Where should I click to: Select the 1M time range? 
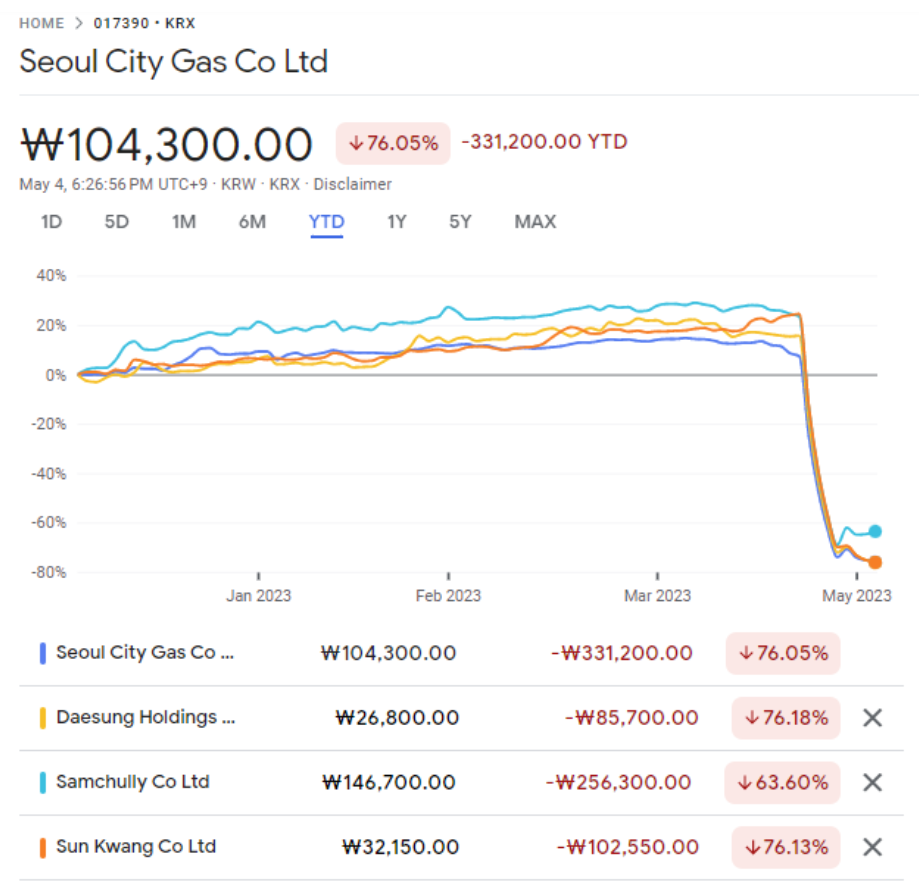(183, 222)
